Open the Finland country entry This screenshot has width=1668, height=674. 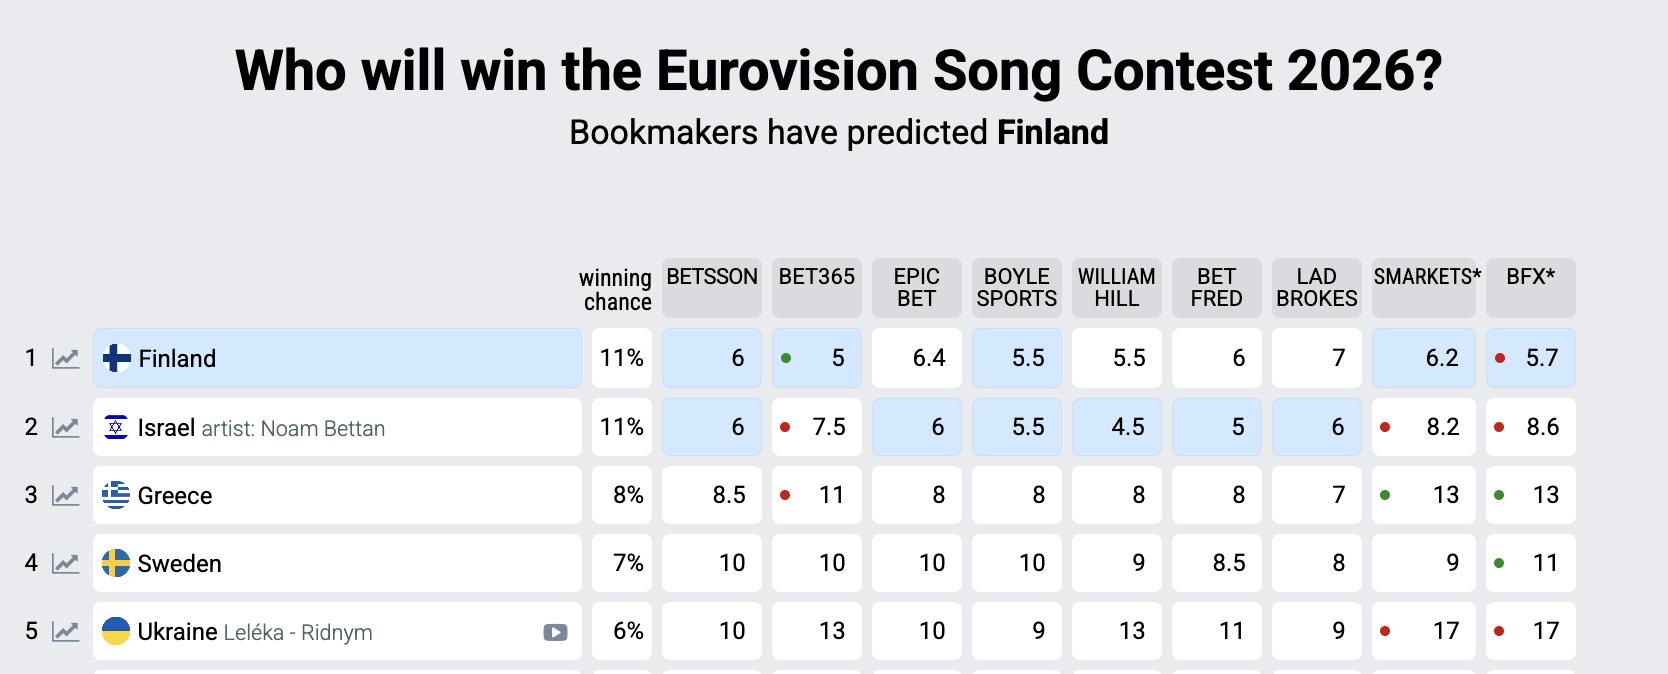[178, 359]
